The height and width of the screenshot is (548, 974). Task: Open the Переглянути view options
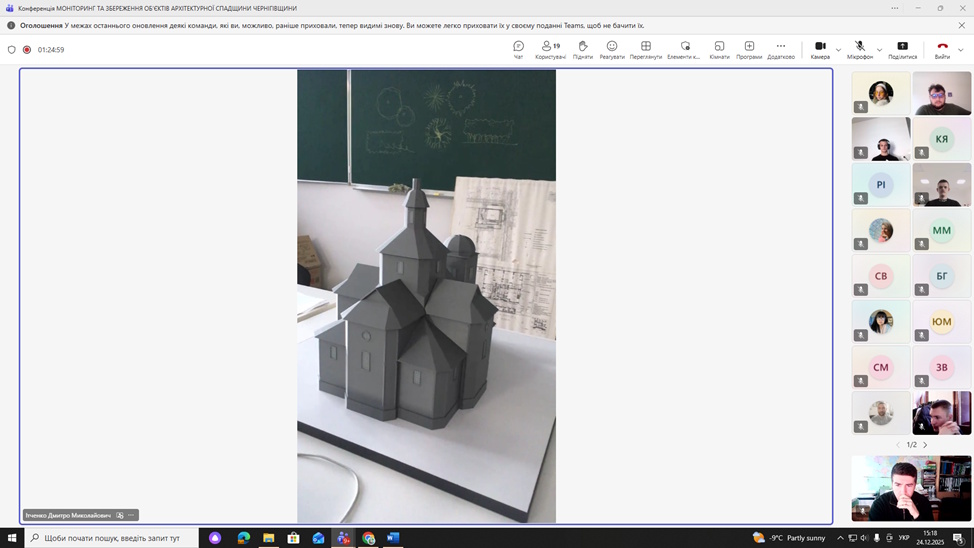pyautogui.click(x=646, y=49)
